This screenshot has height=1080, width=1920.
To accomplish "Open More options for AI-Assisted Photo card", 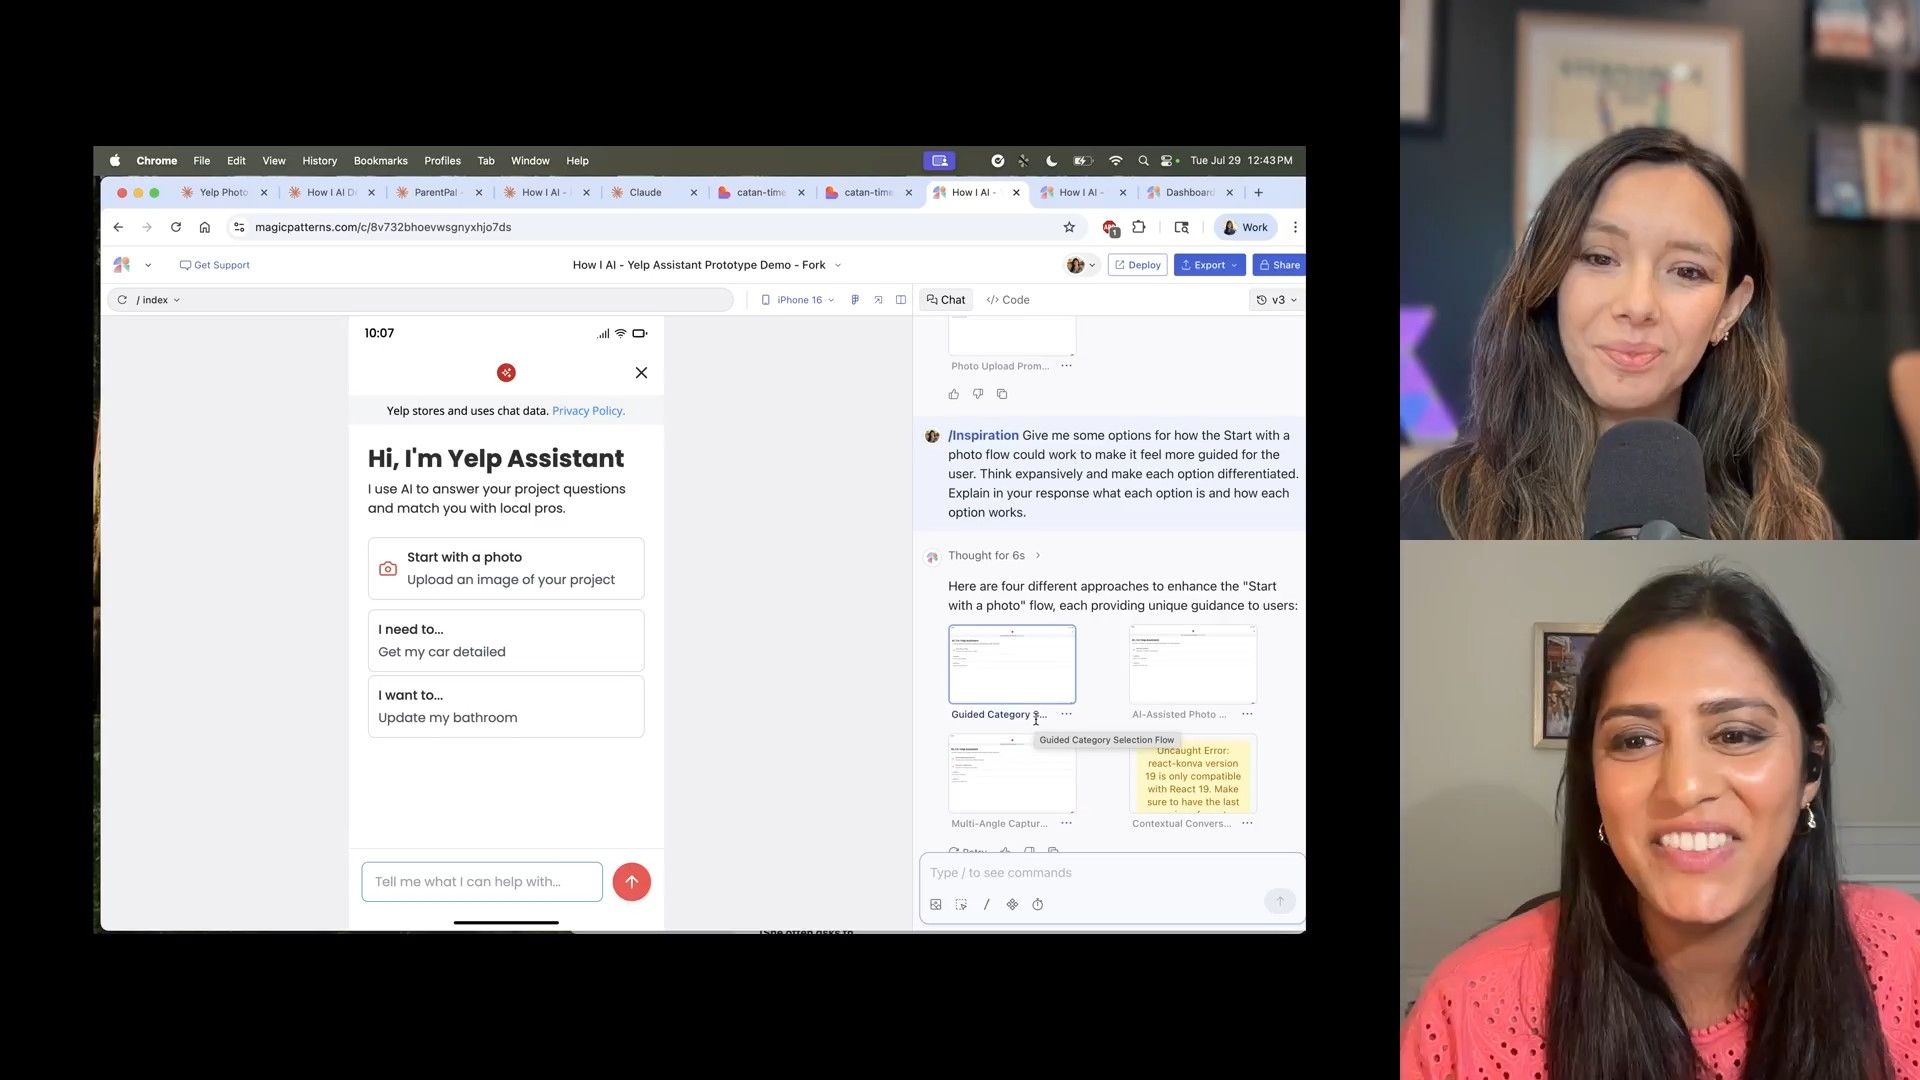I will [x=1247, y=714].
